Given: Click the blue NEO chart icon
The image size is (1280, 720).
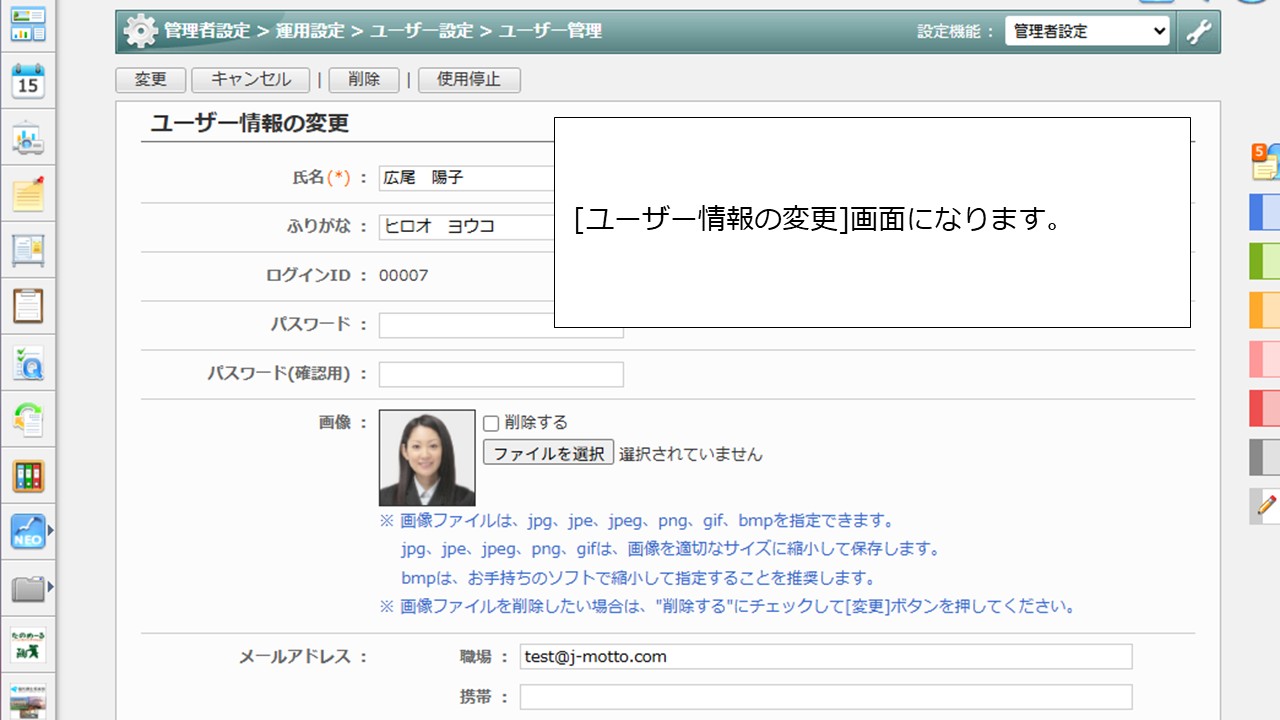Looking at the screenshot, I should (28, 531).
